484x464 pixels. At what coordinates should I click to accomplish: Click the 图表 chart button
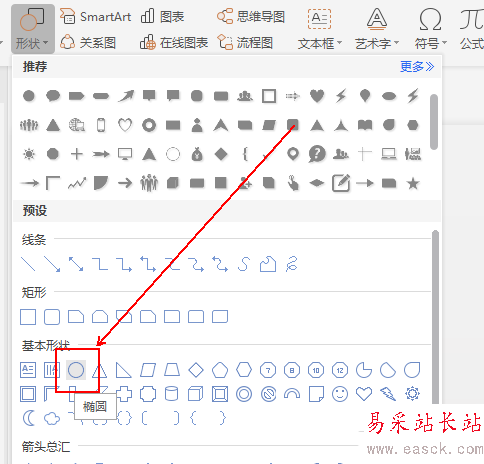point(162,16)
